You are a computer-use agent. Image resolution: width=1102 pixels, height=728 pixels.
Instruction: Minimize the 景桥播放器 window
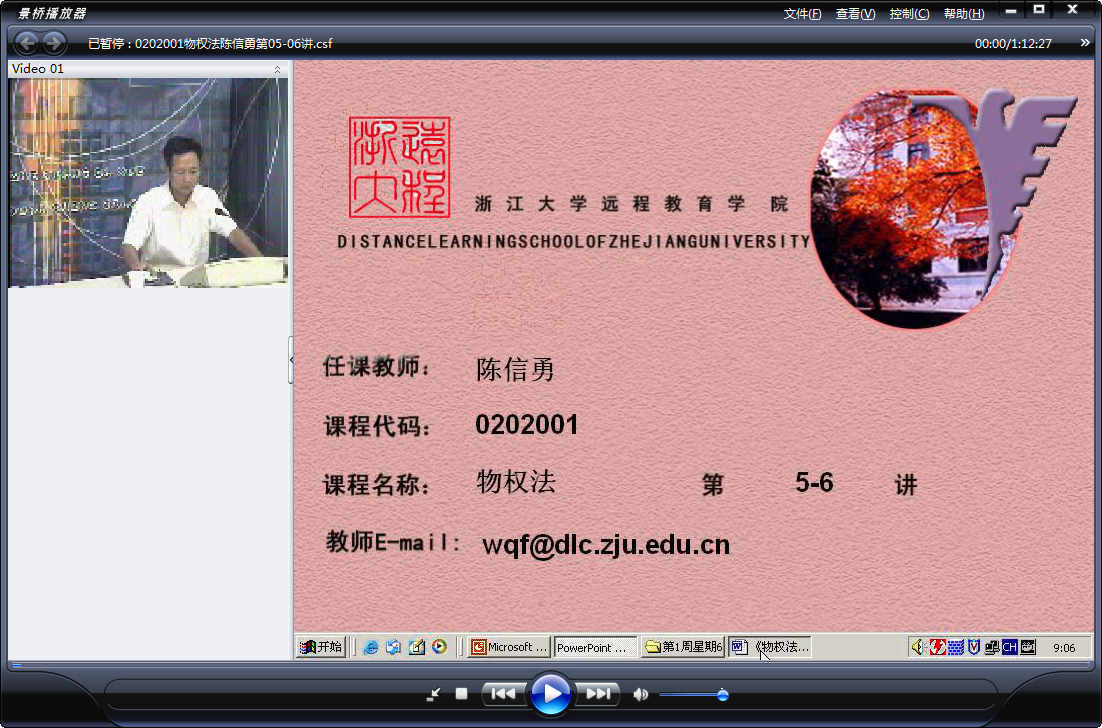pos(1011,11)
